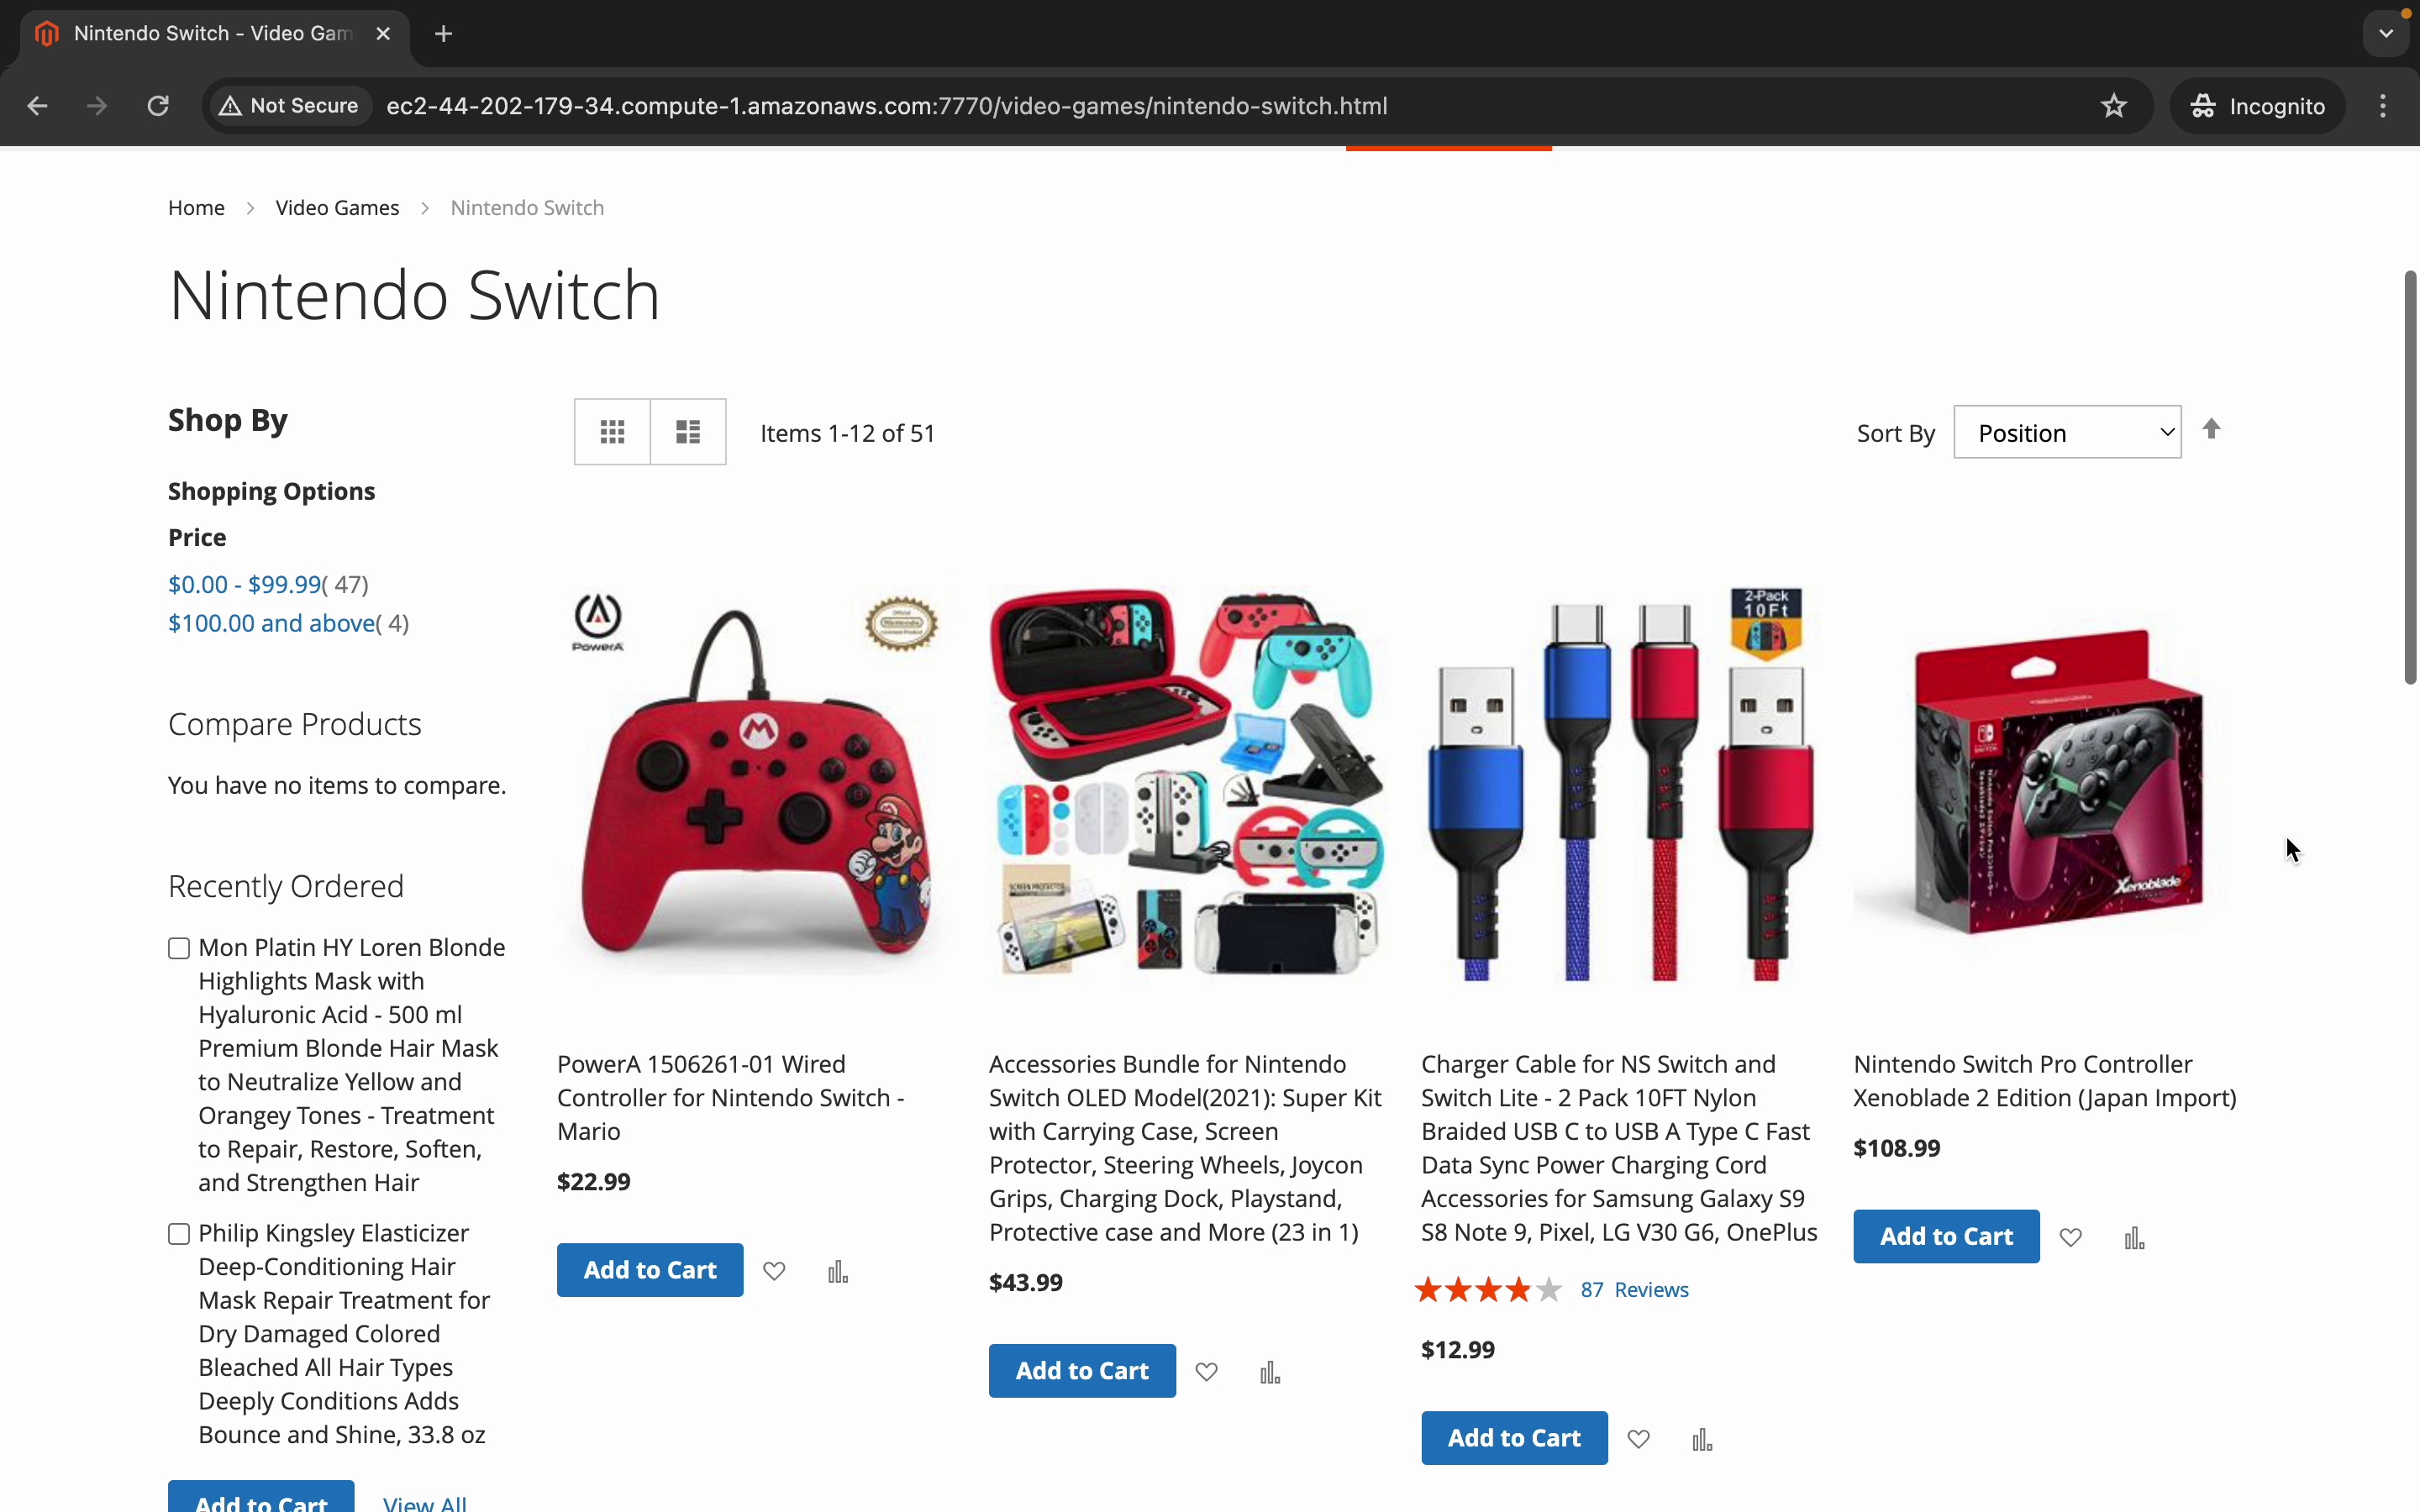This screenshot has width=2420, height=1512.
Task: Bookmark this page with star icon
Action: [2113, 106]
